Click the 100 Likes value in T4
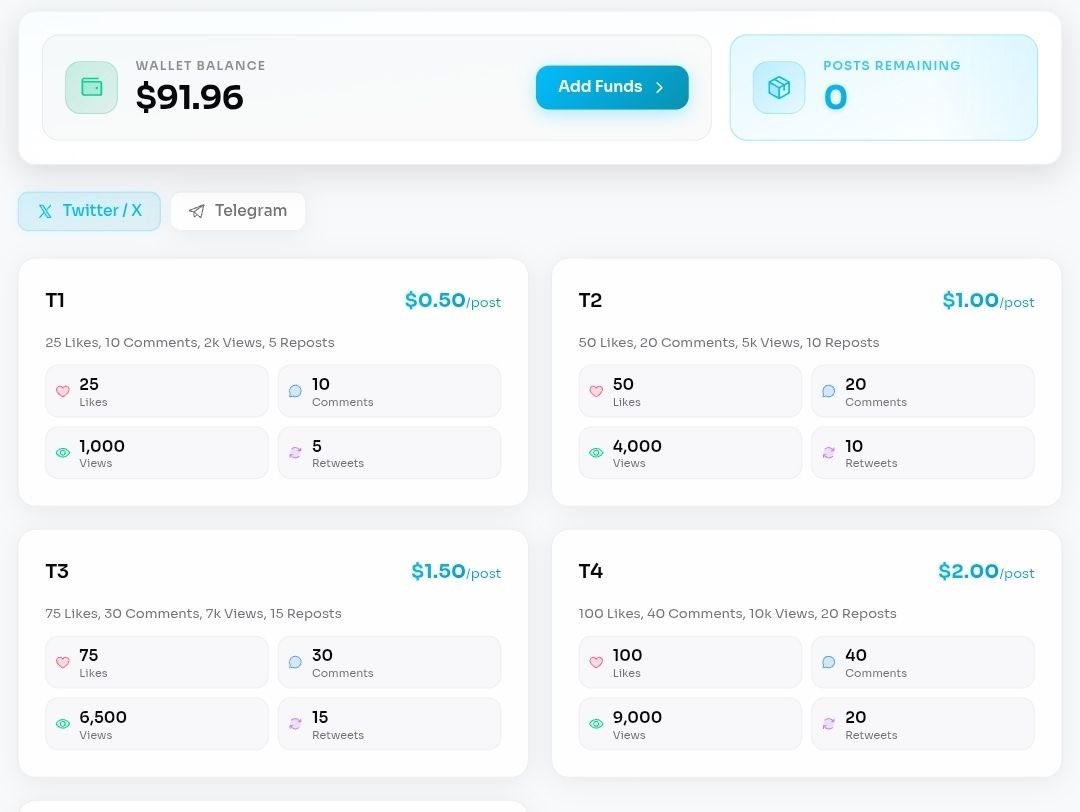Viewport: 1080px width, 812px height. (627, 656)
